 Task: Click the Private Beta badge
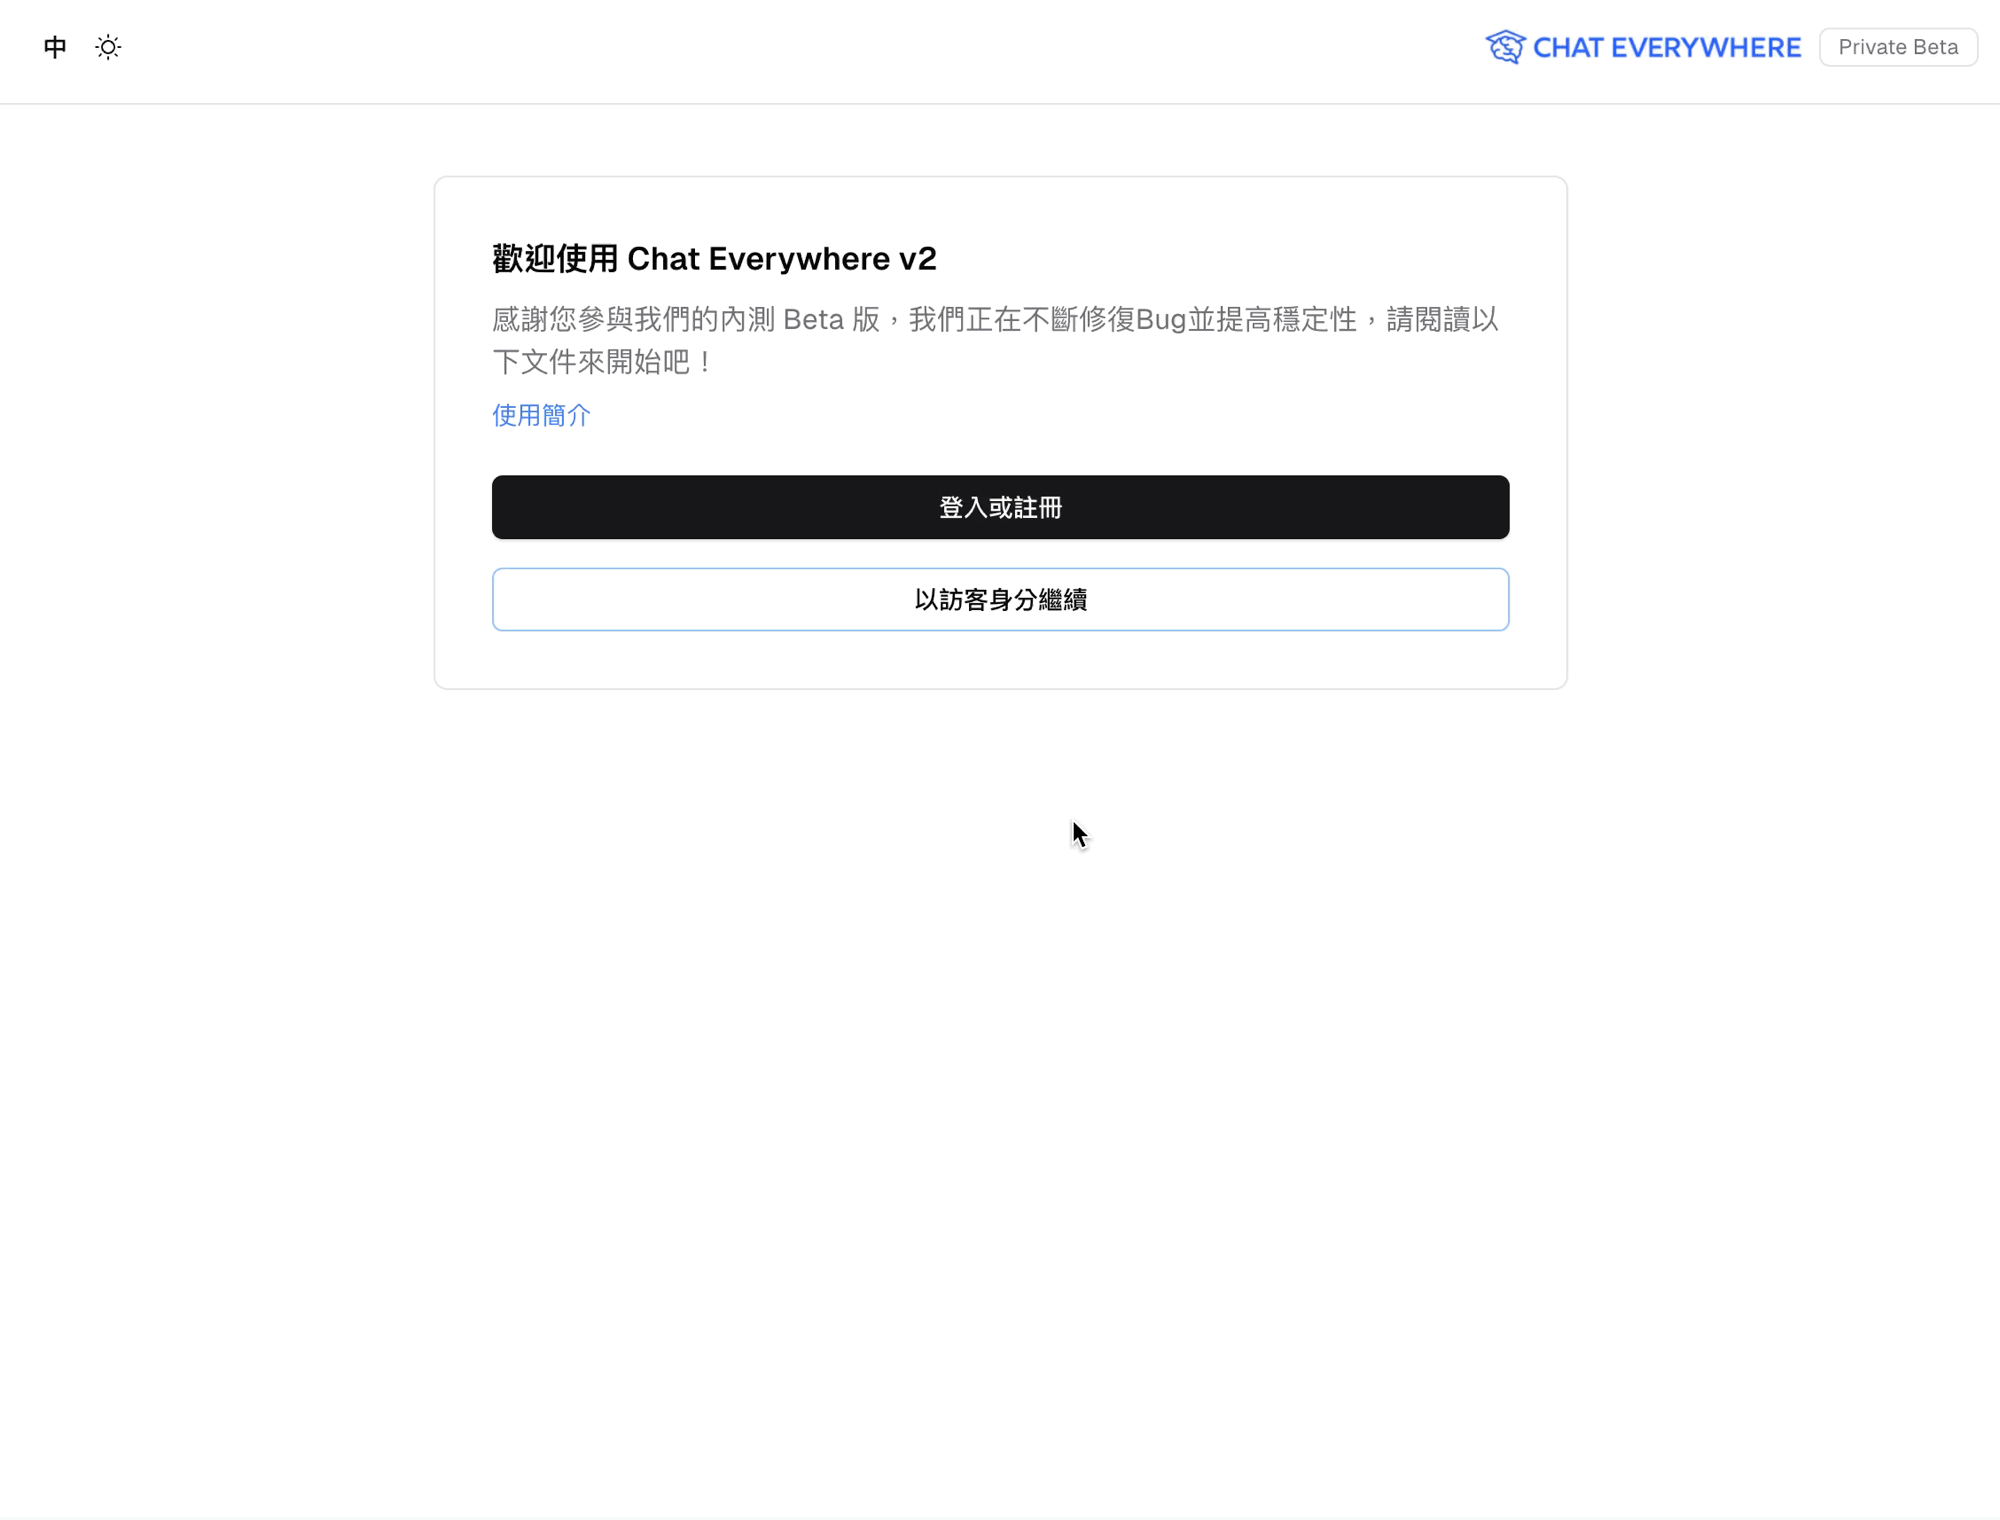(1898, 47)
